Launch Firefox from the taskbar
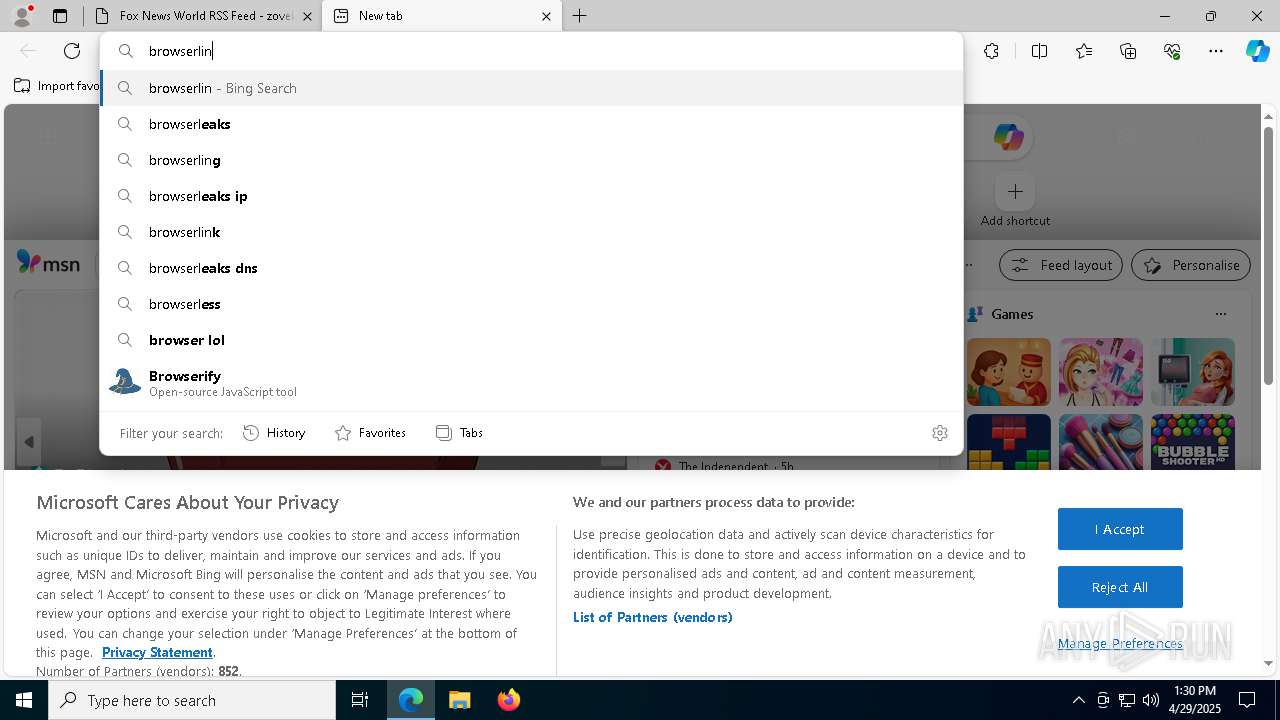Viewport: 1280px width, 720px height. click(508, 700)
